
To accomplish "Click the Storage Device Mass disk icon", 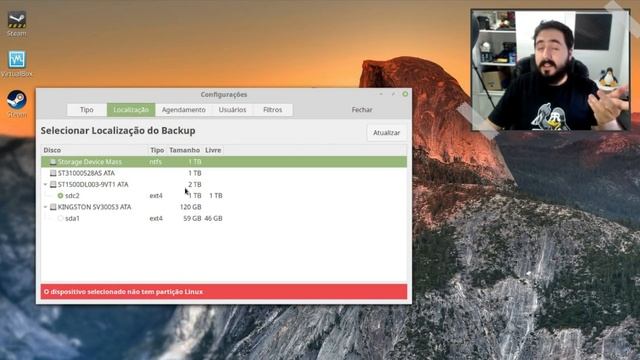I will point(53,162).
